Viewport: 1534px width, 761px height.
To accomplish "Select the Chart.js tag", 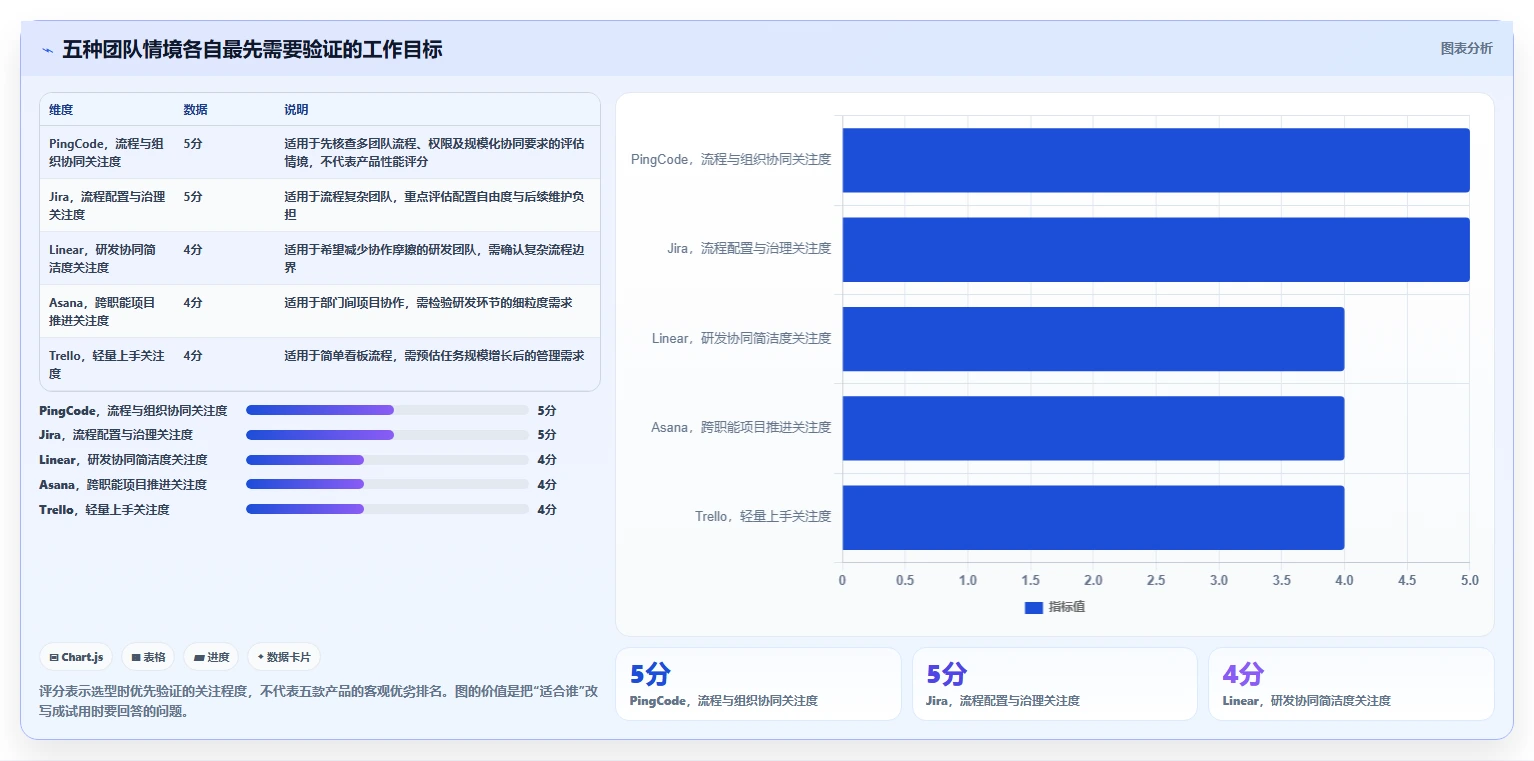I will [77, 657].
